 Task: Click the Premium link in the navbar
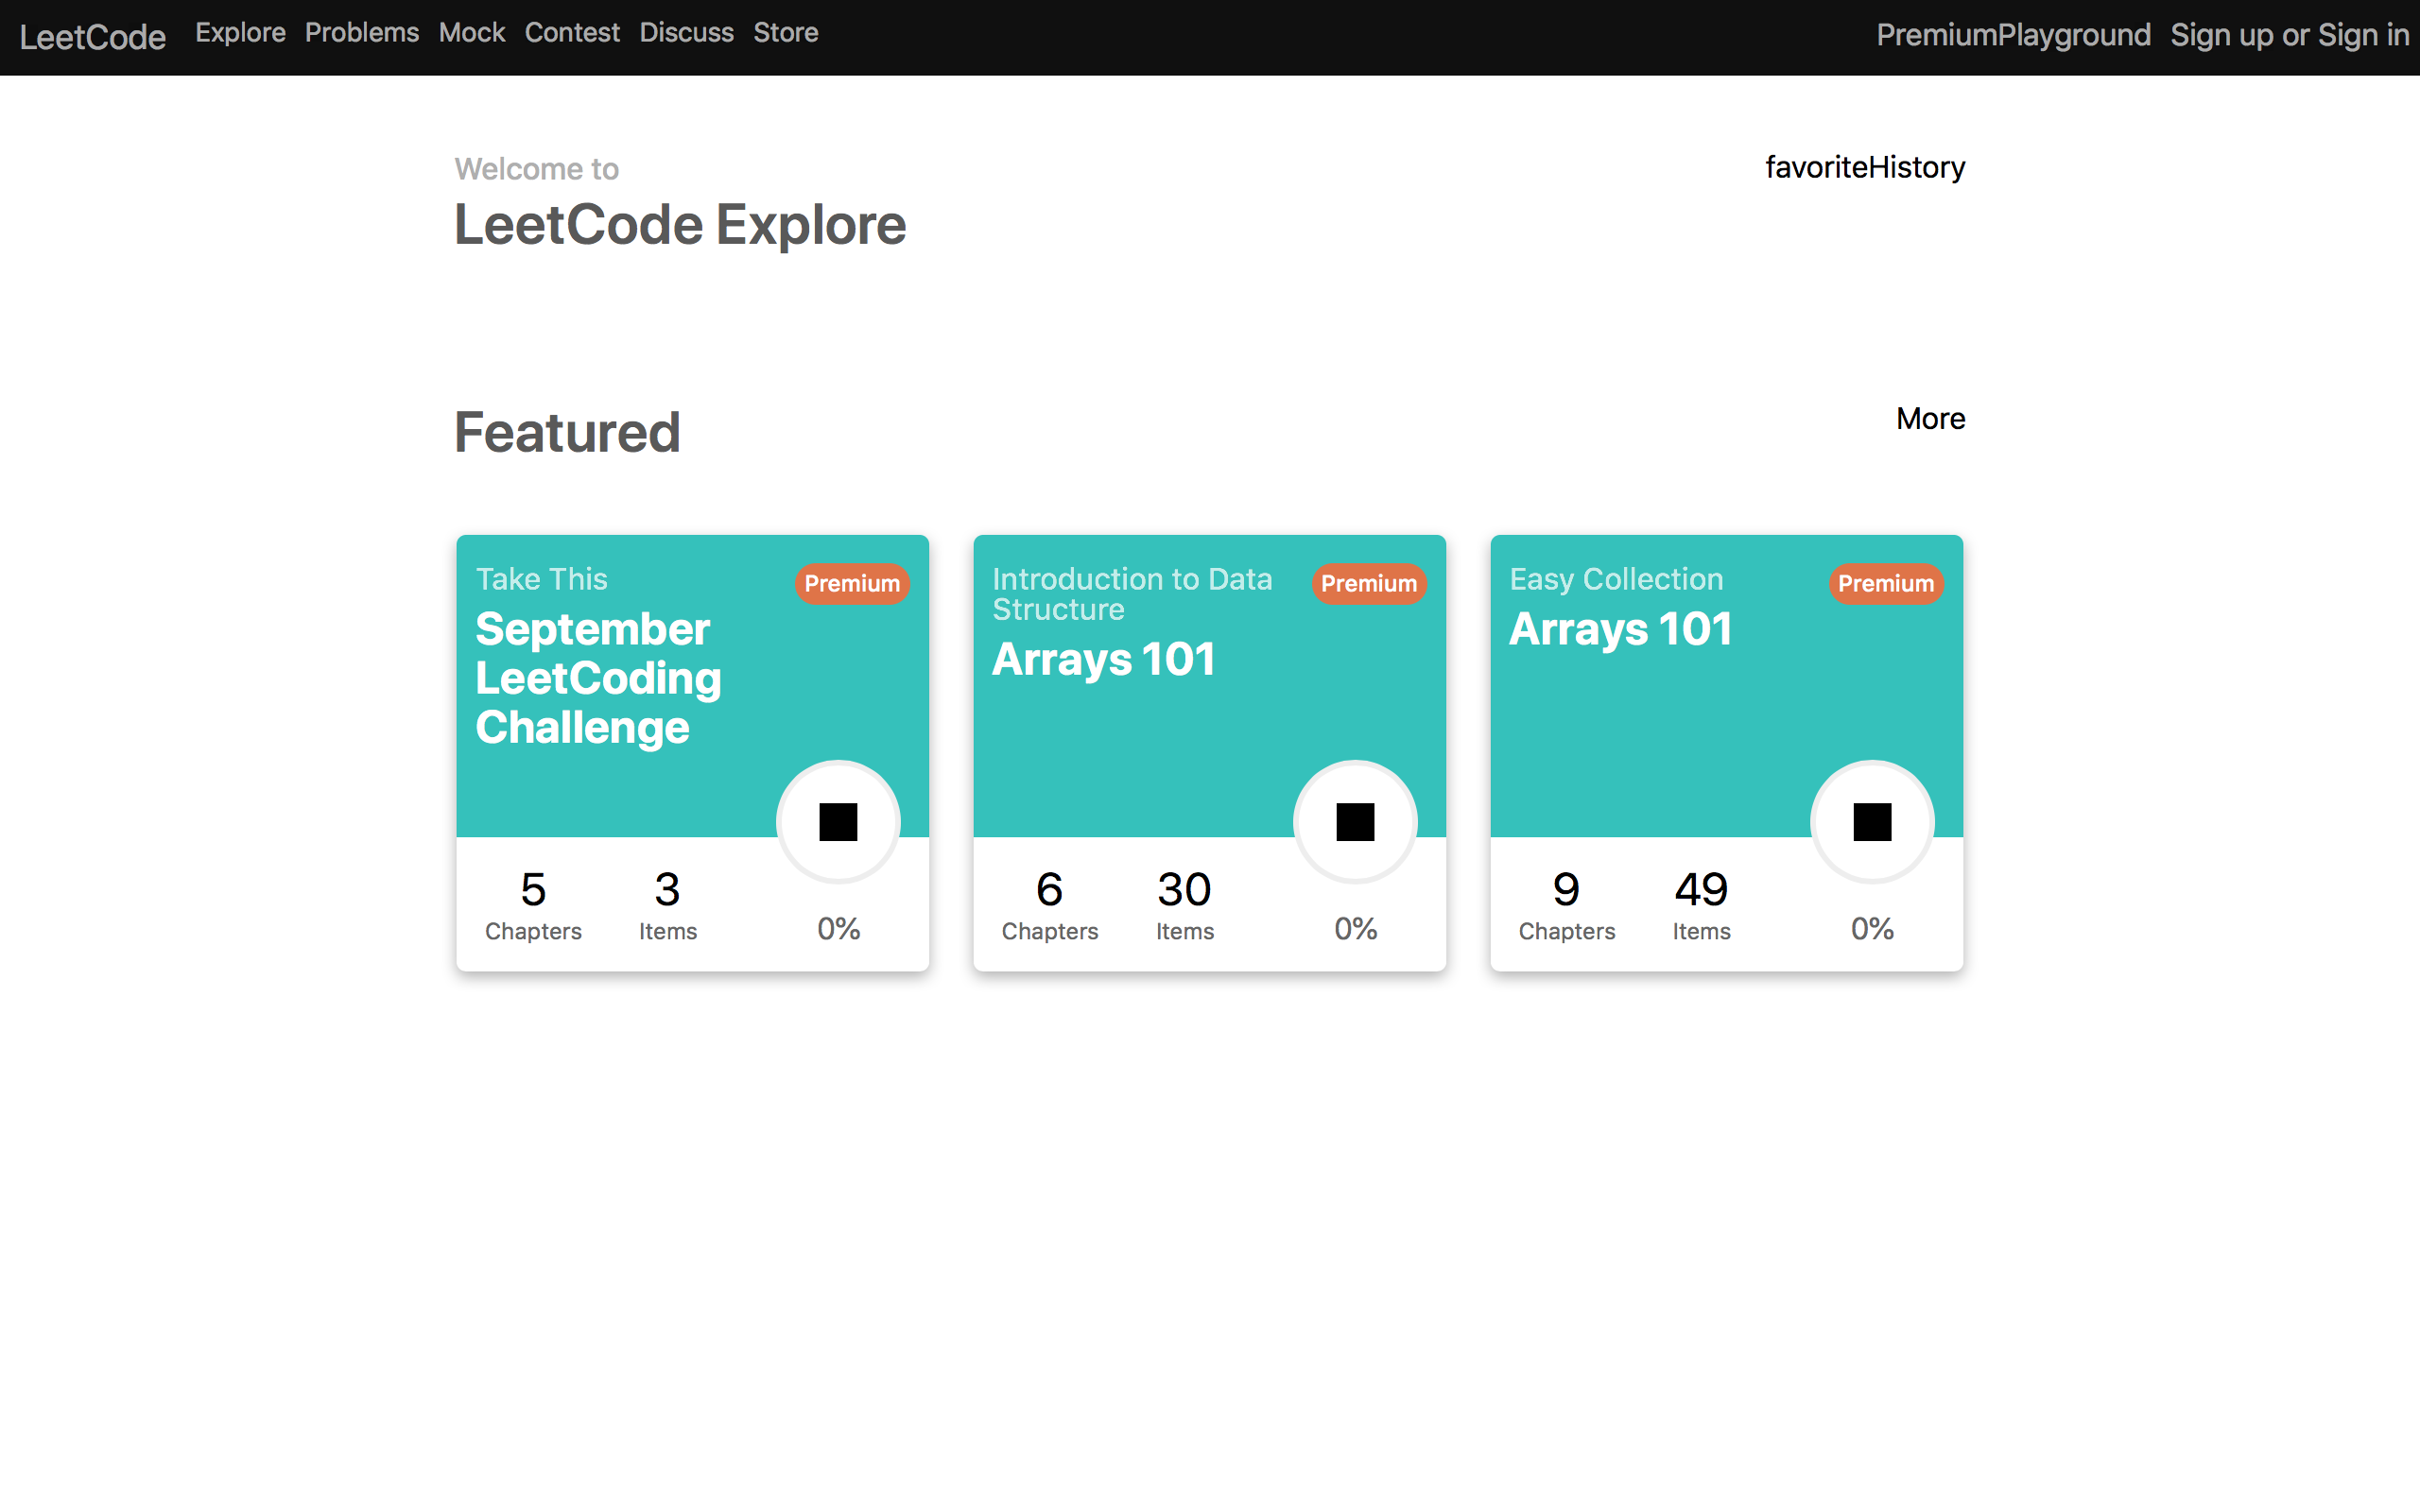[x=1937, y=35]
